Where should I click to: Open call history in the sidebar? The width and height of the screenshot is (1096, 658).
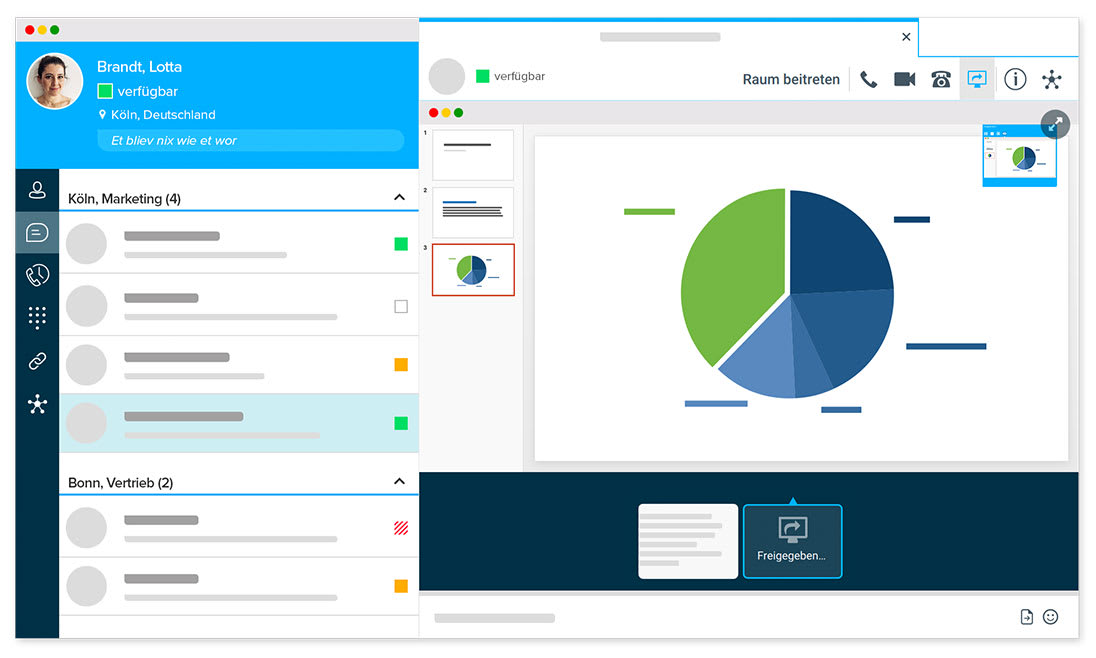coord(37,275)
